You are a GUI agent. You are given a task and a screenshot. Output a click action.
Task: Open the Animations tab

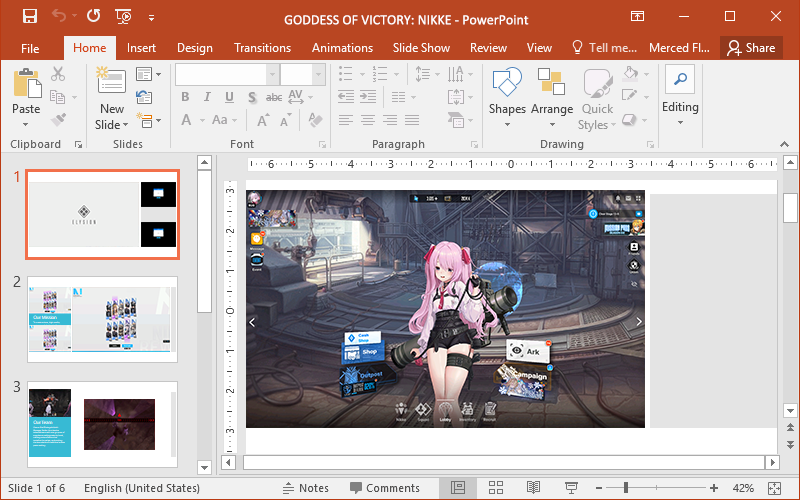(x=342, y=48)
